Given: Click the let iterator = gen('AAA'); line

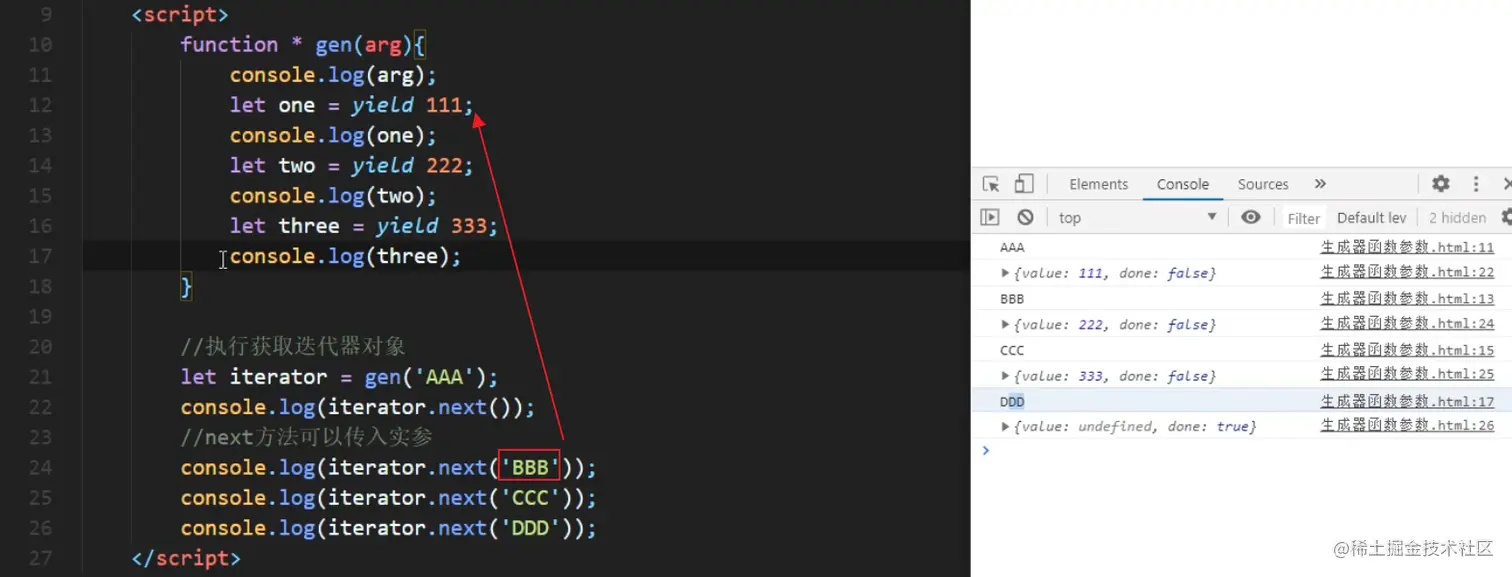Looking at the screenshot, I should [x=339, y=377].
